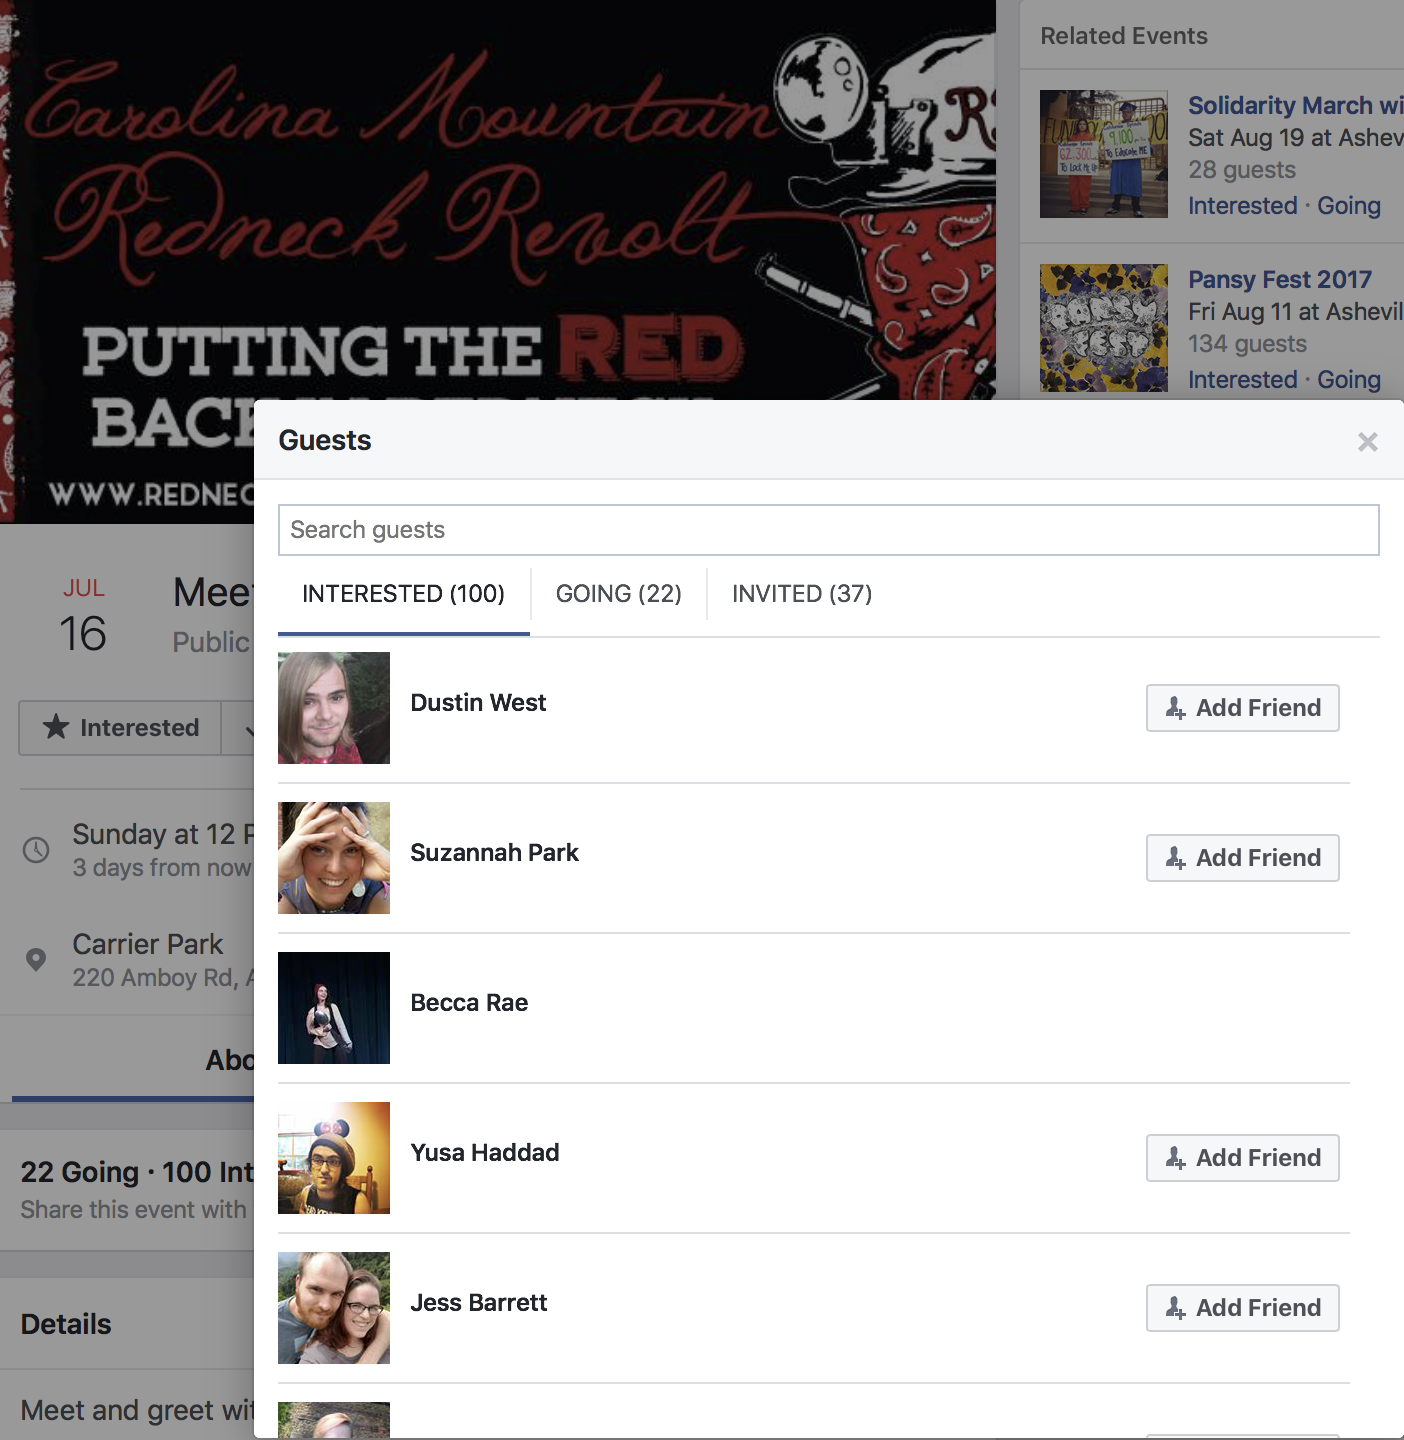Select the Interested (100) tab
The image size is (1404, 1440).
click(x=403, y=594)
